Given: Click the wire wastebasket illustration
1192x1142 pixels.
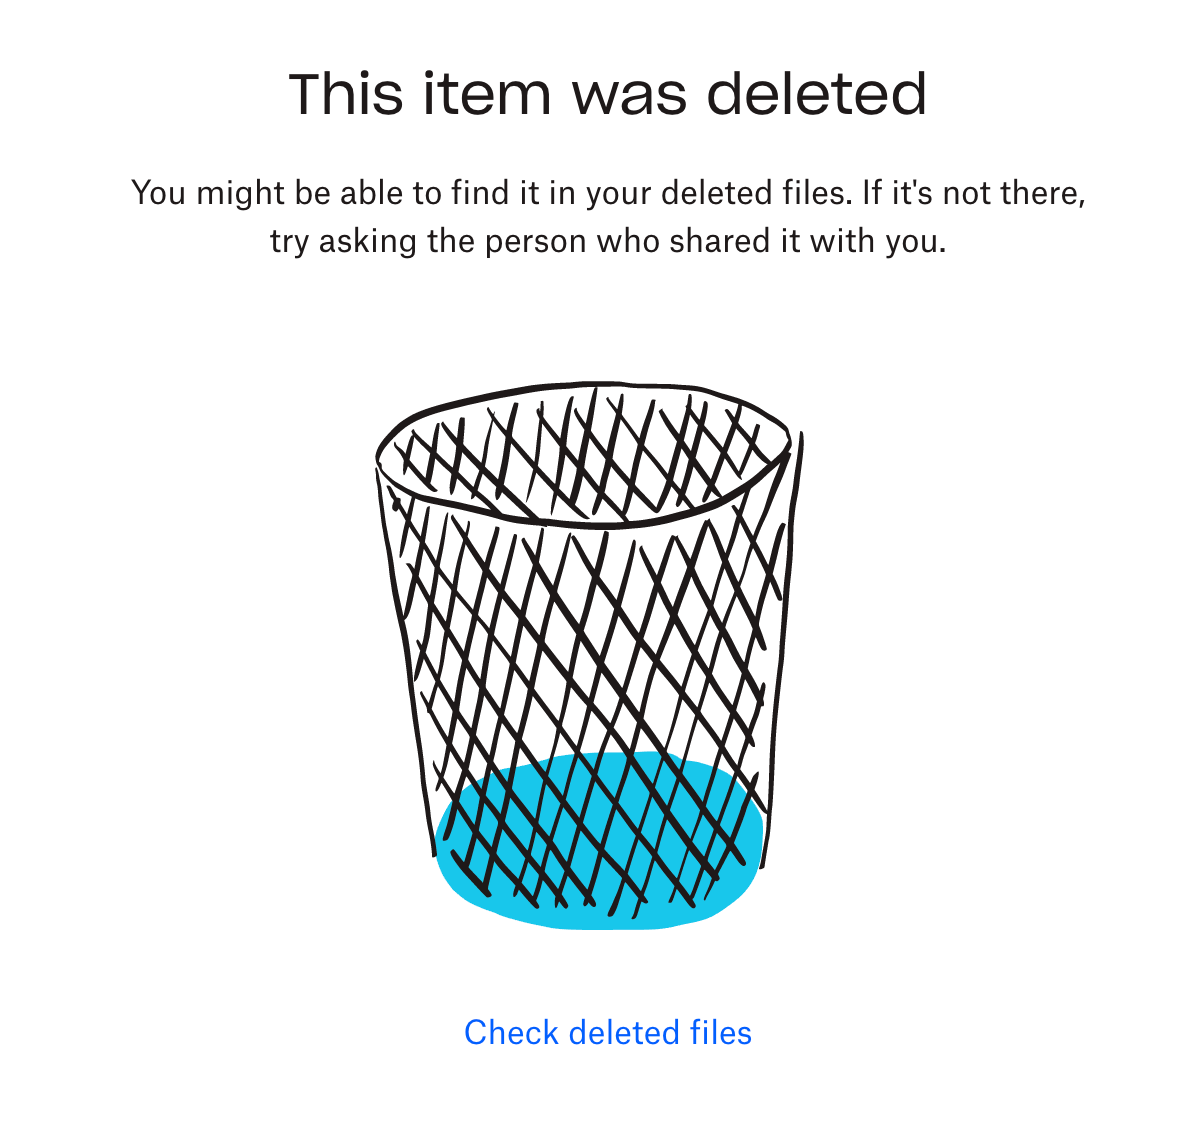Looking at the screenshot, I should 590,650.
